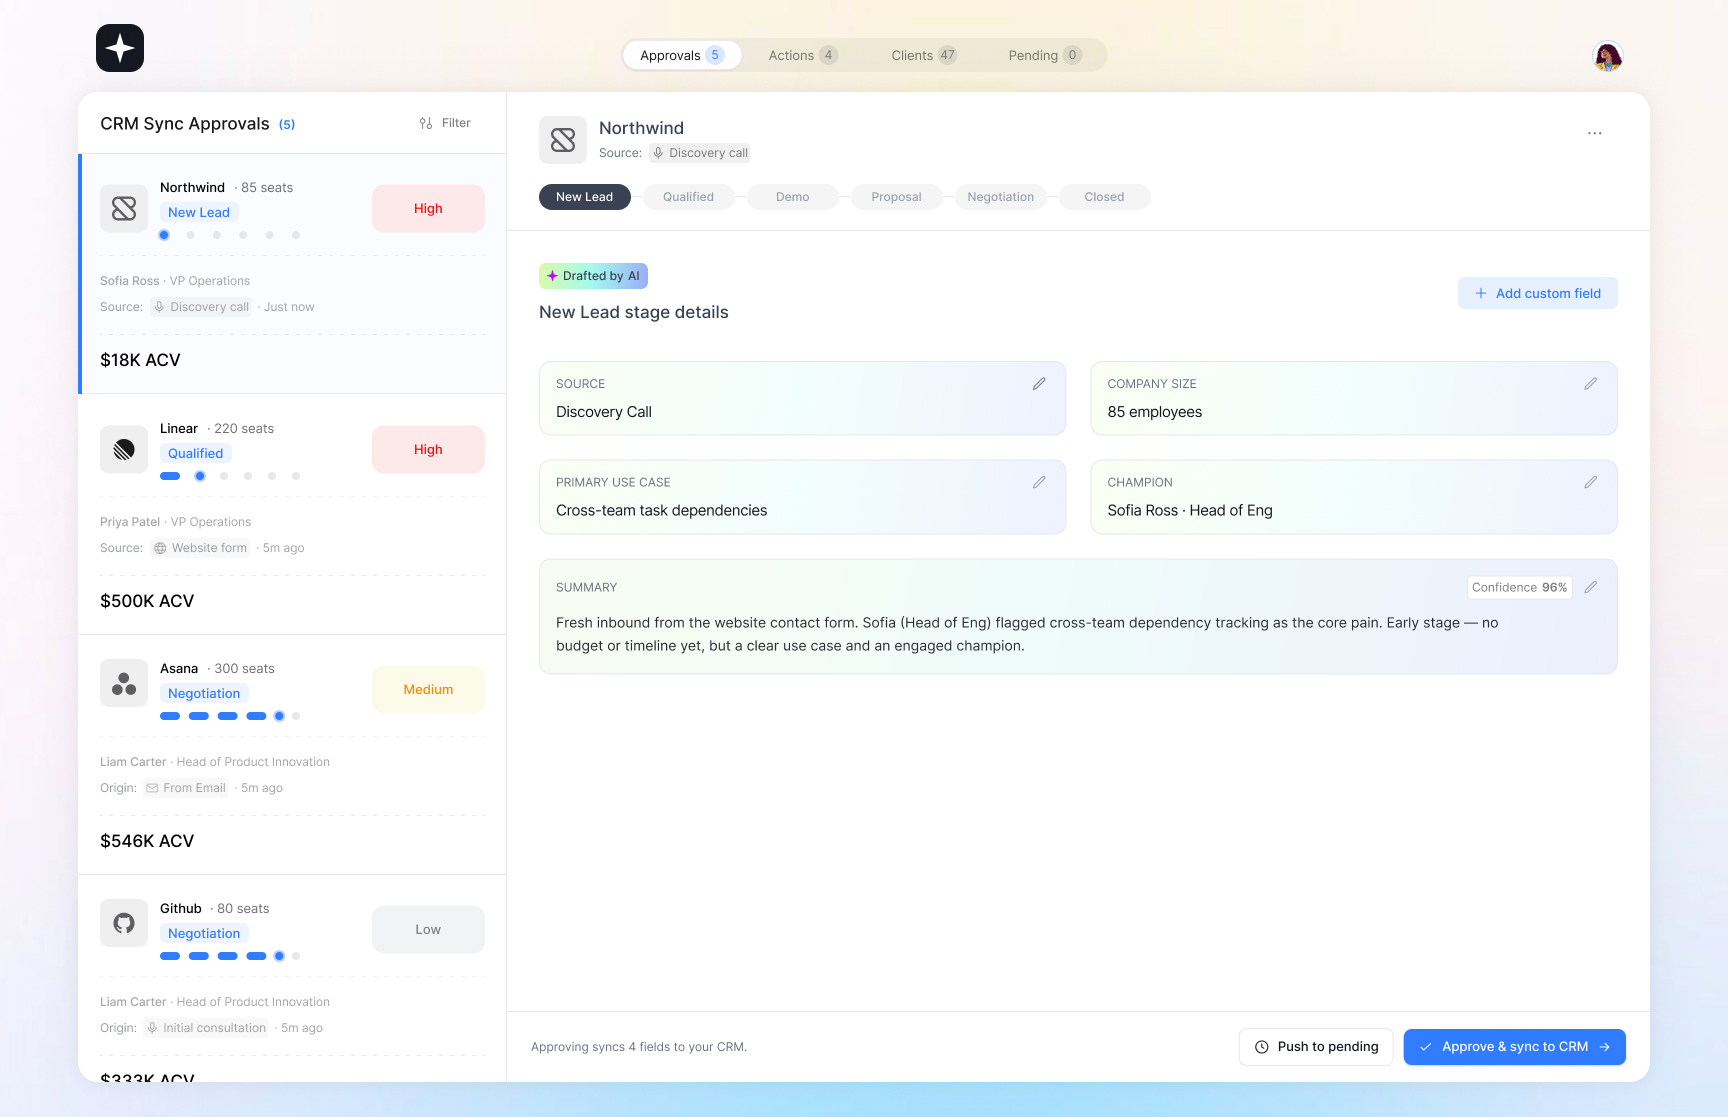Click the $500K ACV value
Image resolution: width=1728 pixels, height=1117 pixels.
147,601
